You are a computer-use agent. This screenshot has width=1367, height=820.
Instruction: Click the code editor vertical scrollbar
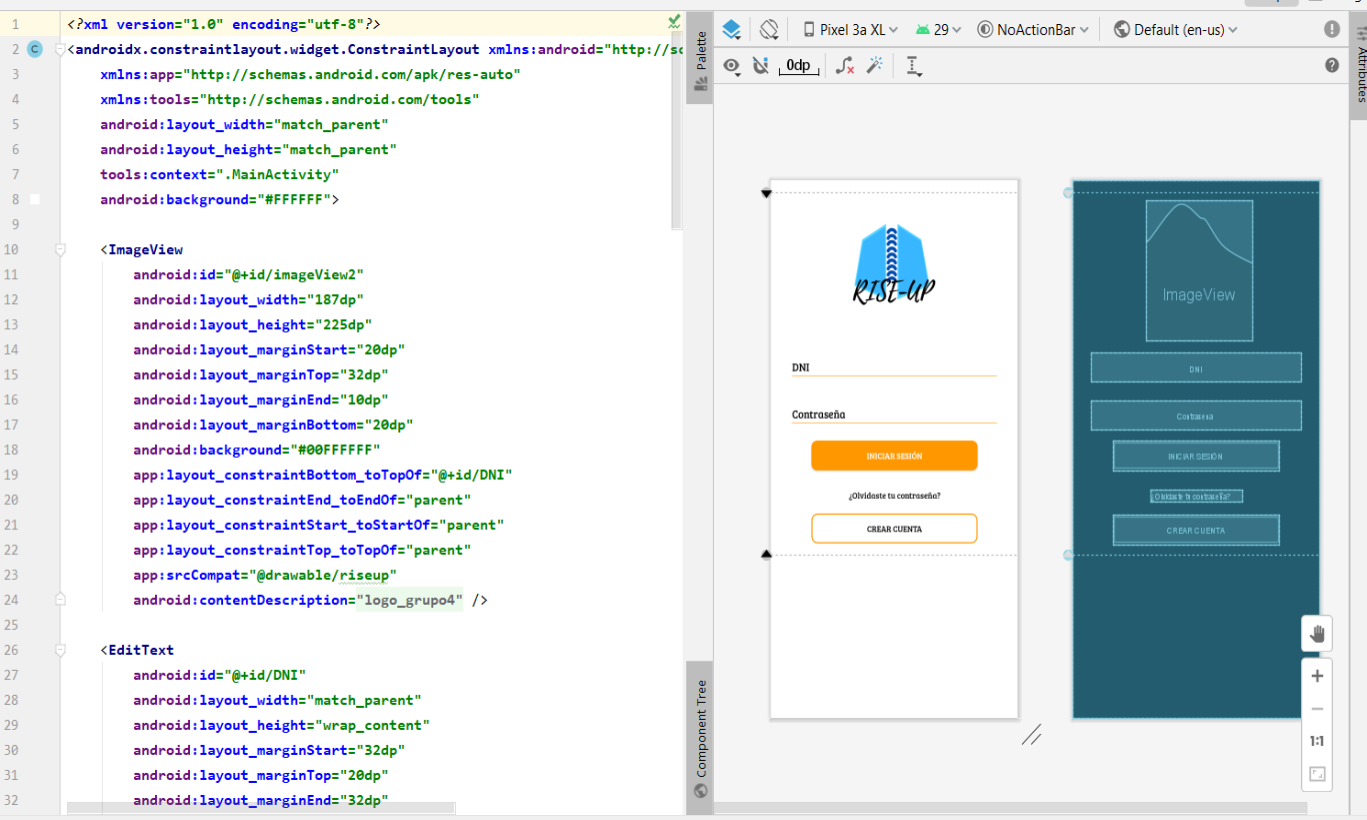coord(677,130)
